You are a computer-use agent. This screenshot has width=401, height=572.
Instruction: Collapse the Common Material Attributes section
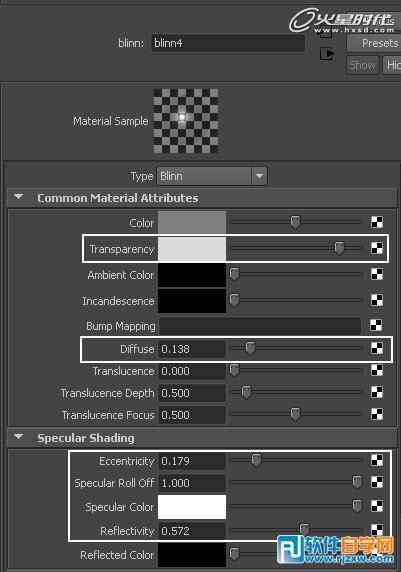[19, 197]
